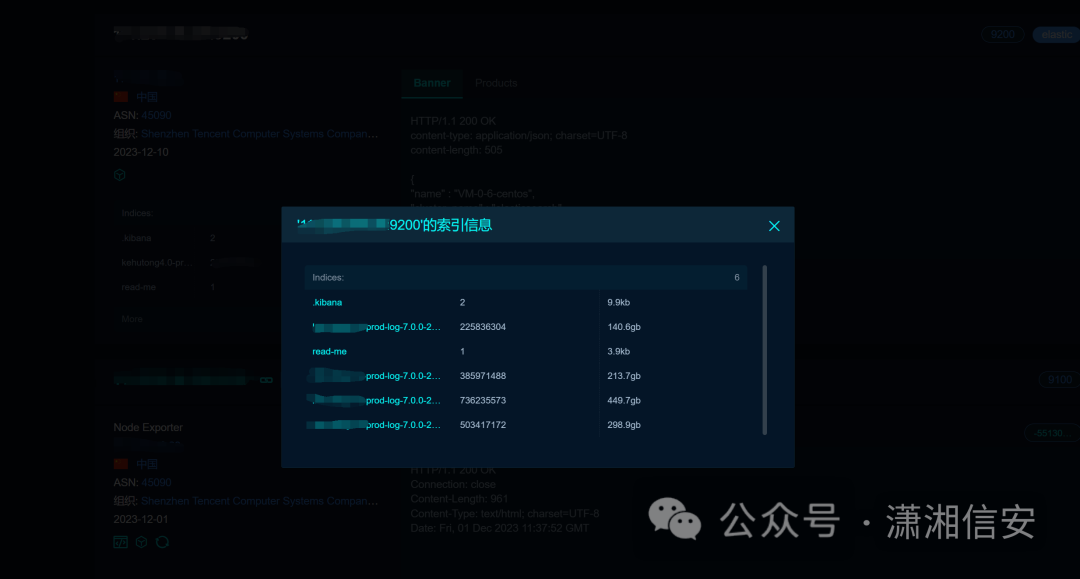Click the 9.9kb size value
Image resolution: width=1080 pixels, height=579 pixels.
point(619,302)
